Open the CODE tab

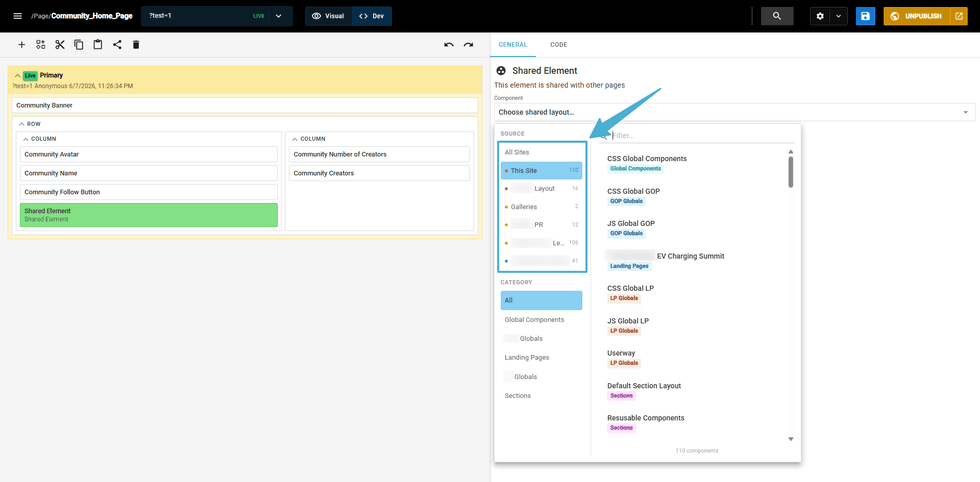point(559,45)
